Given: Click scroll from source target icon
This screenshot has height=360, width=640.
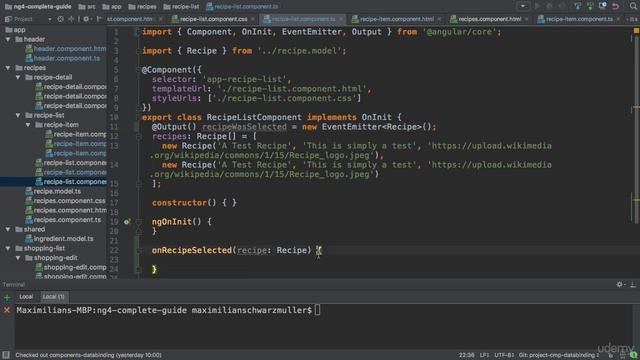Looking at the screenshot, I should coord(60,19).
